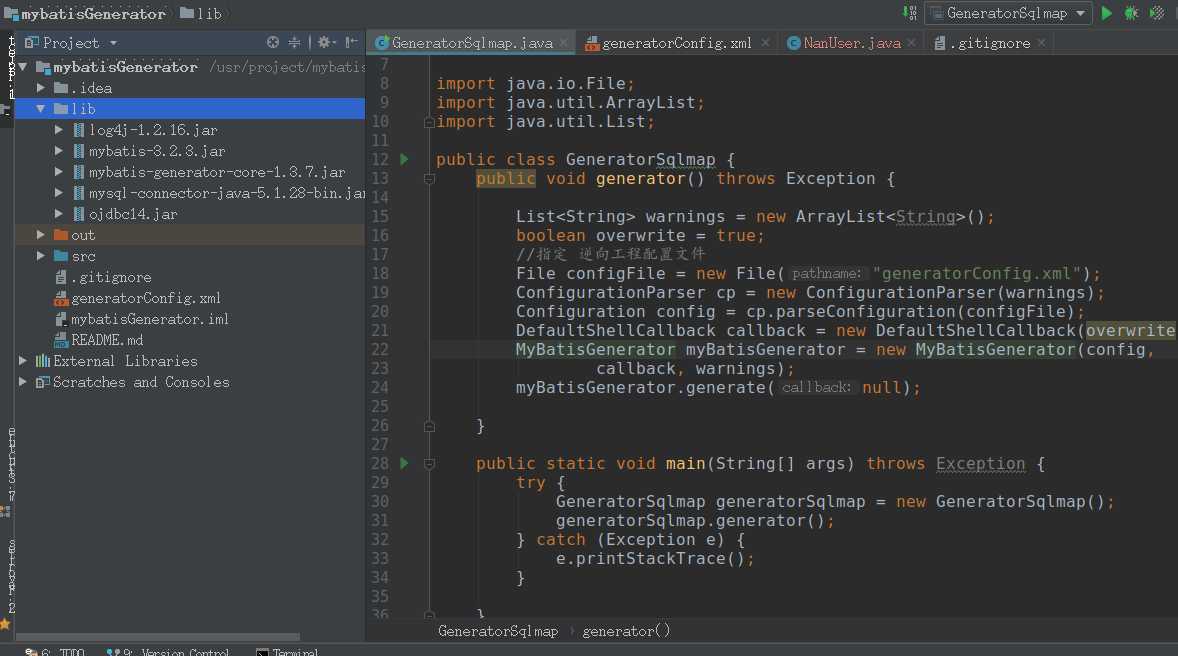Place cursor on line 22 MyBatisGenerator declaration
Screen dimensions: 1178x656
click(595, 349)
